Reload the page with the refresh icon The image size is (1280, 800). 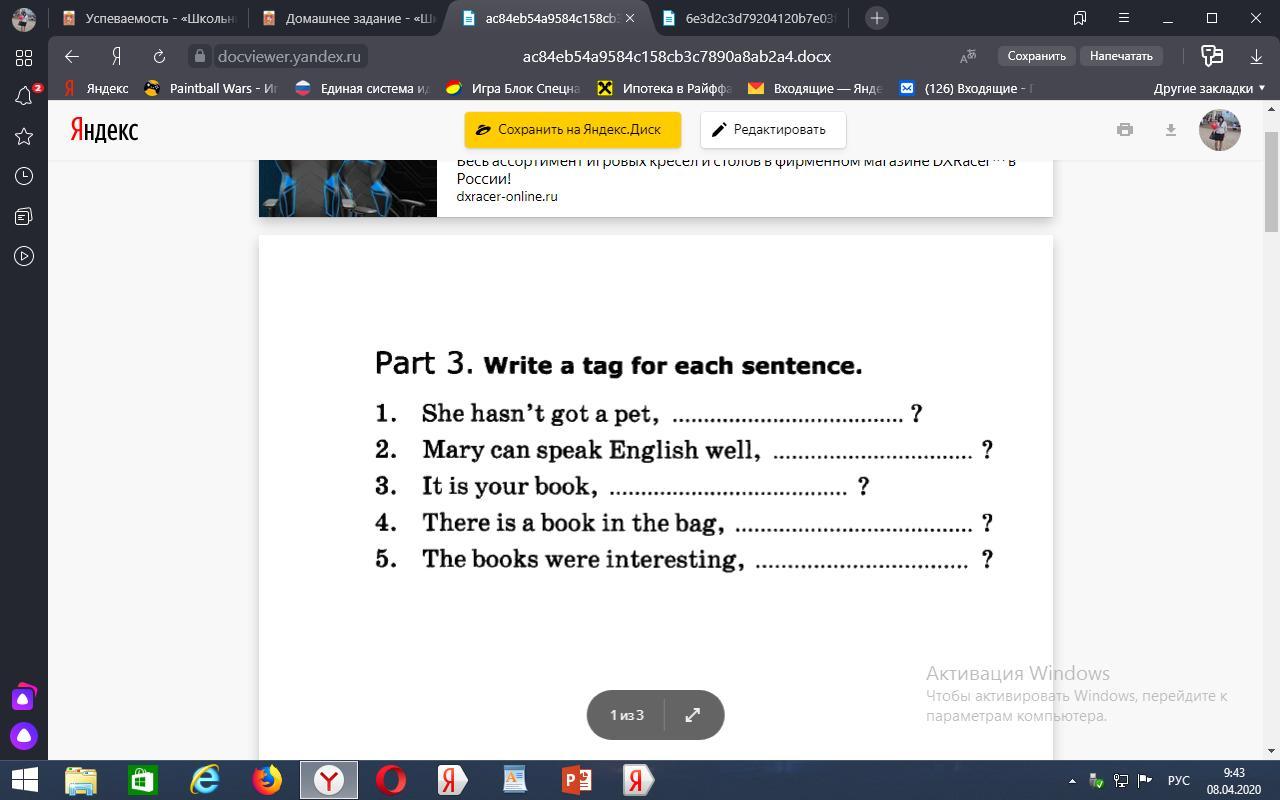click(x=159, y=56)
